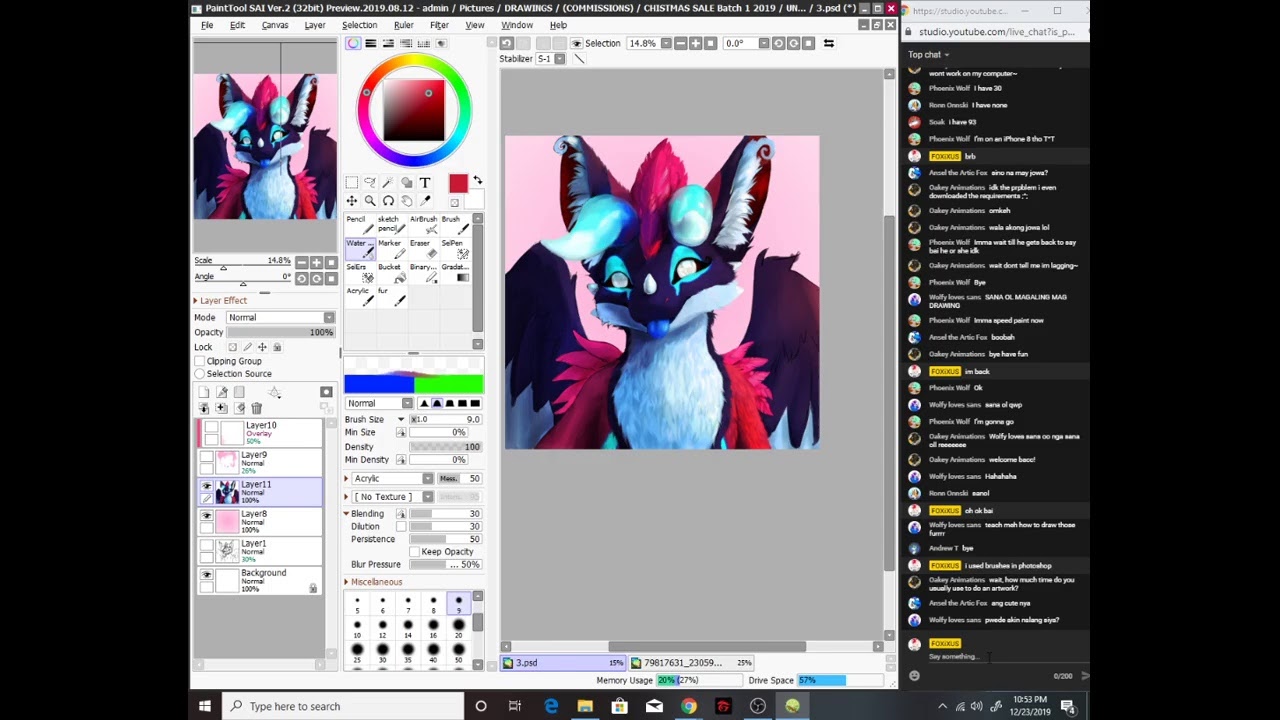
Task: Show the color wheel panel
Action: pos(353,43)
